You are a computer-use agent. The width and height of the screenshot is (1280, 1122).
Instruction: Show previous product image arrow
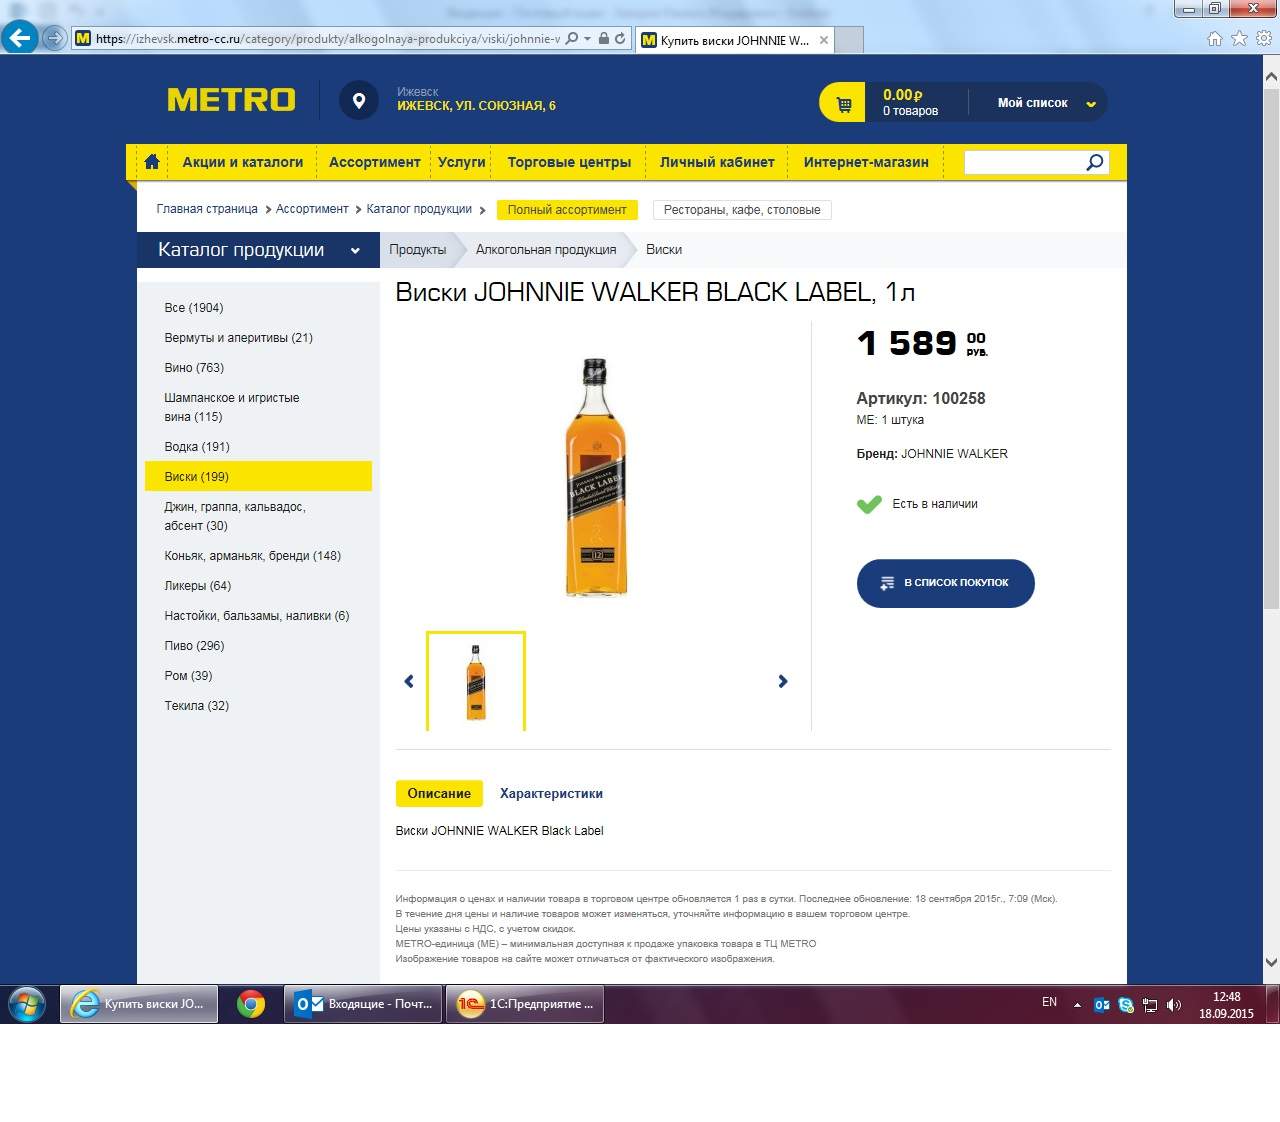(x=408, y=681)
